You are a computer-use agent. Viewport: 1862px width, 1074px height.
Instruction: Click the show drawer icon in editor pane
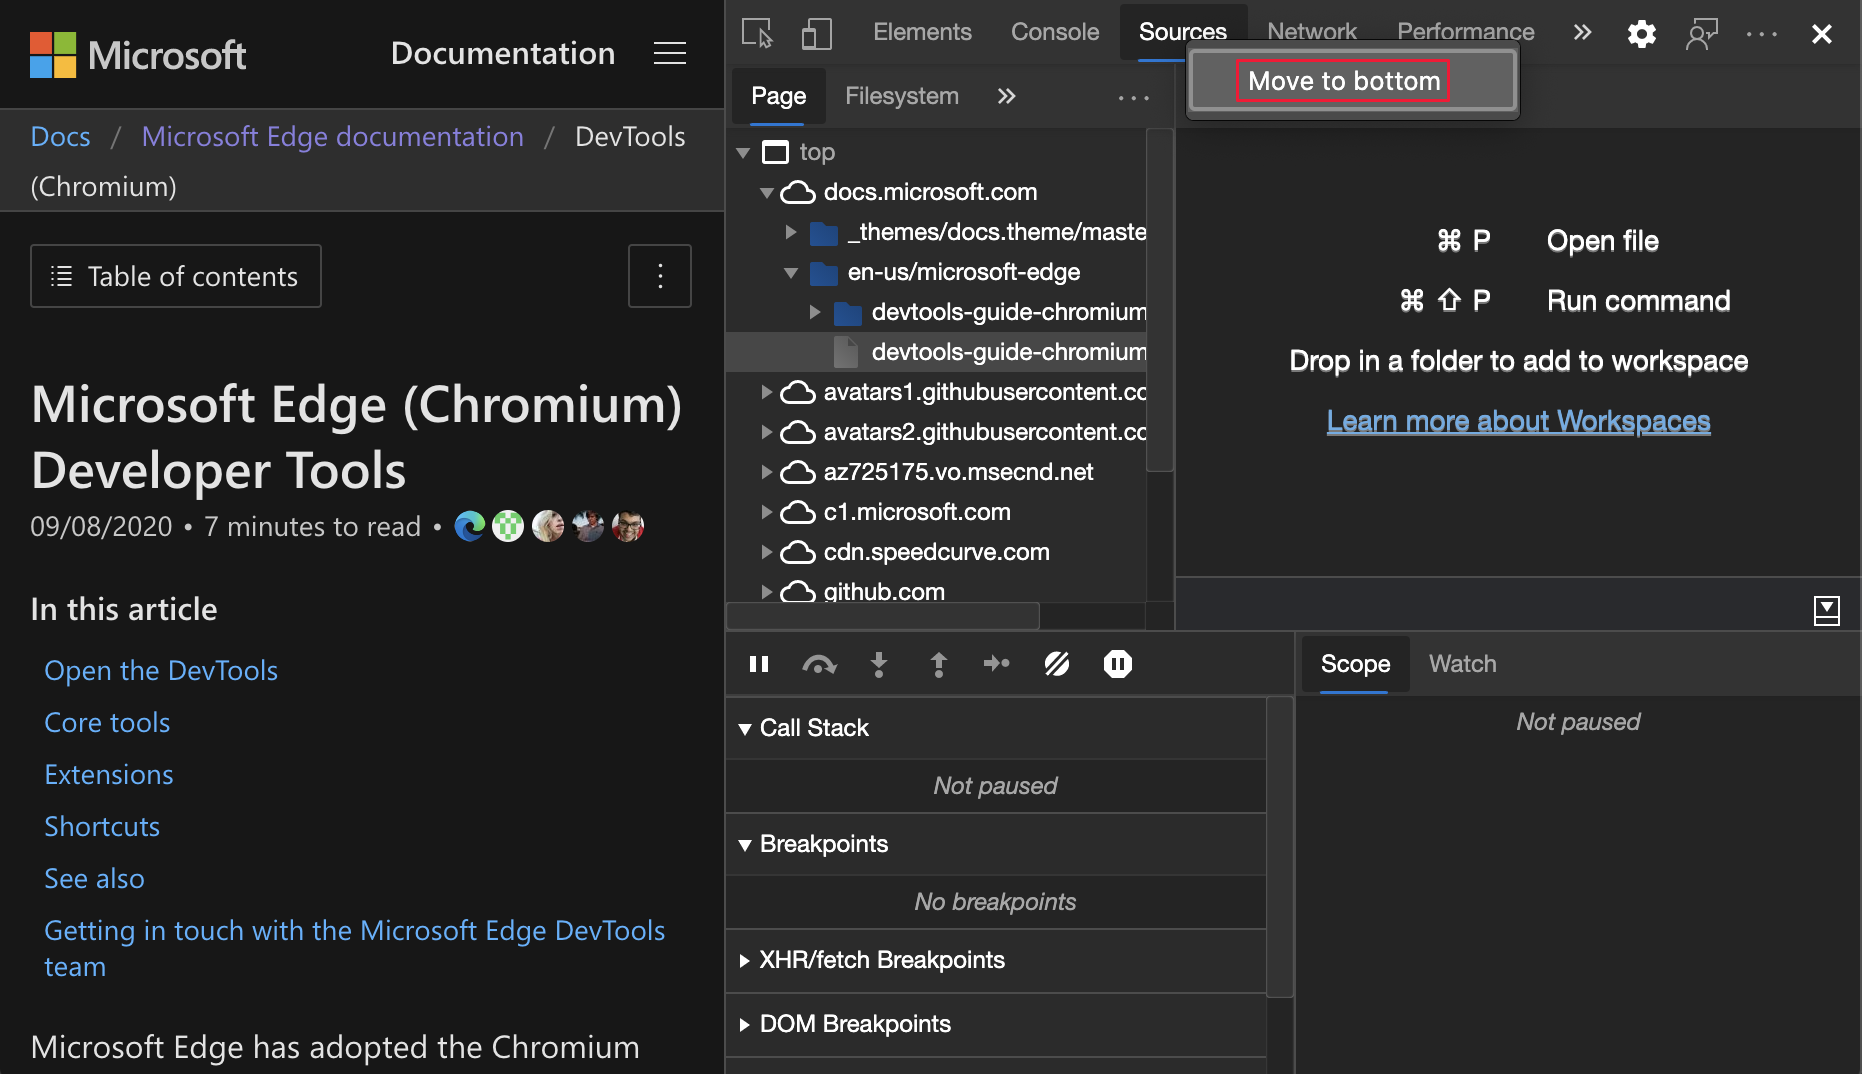click(1826, 610)
